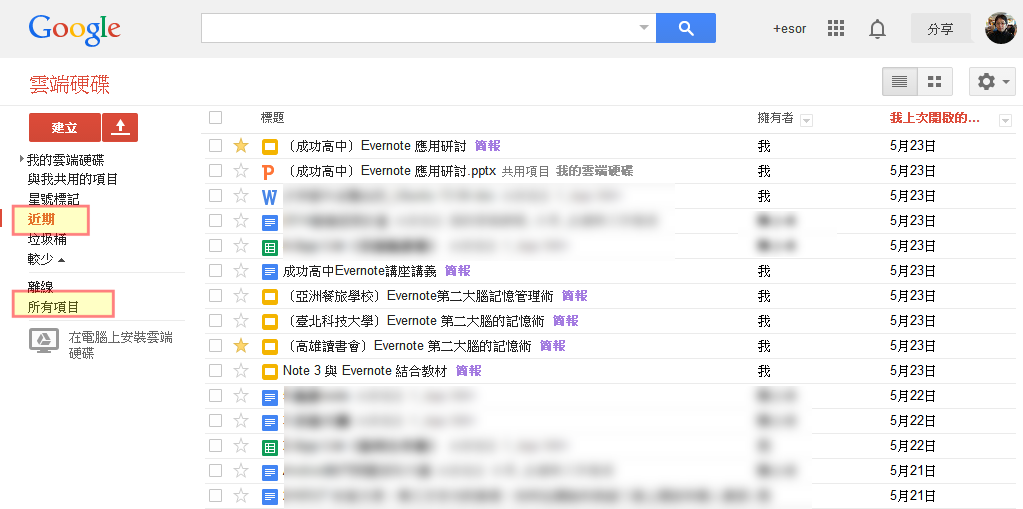This screenshot has width=1023, height=509.
Task: Open 星號標記 in sidebar
Action: point(53,199)
